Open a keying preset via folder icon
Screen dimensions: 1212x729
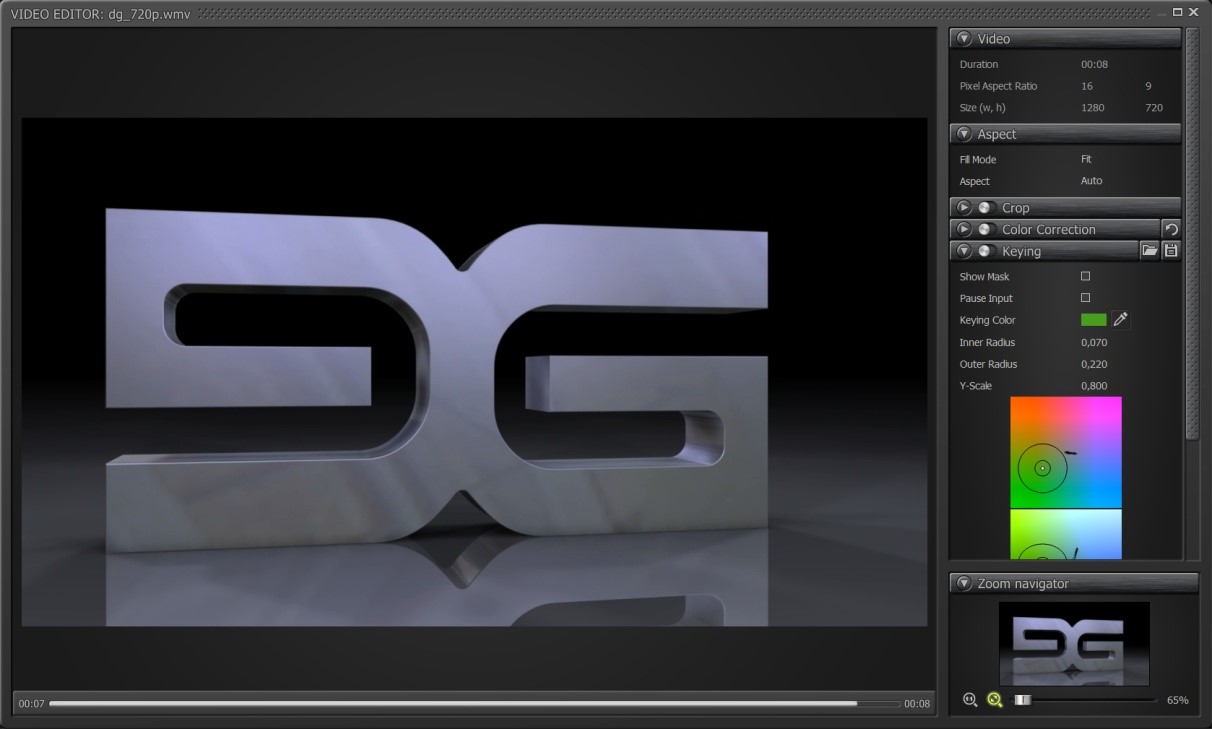coord(1150,251)
